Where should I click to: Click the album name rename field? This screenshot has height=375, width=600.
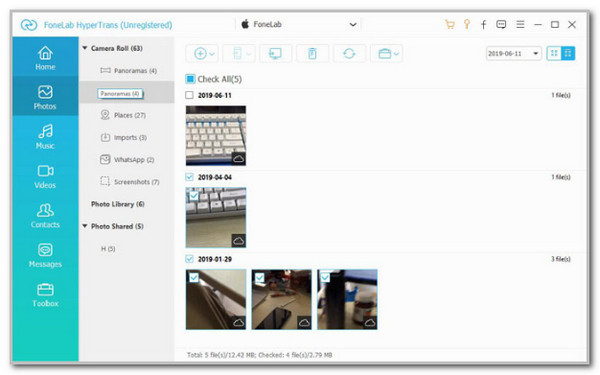(120, 94)
